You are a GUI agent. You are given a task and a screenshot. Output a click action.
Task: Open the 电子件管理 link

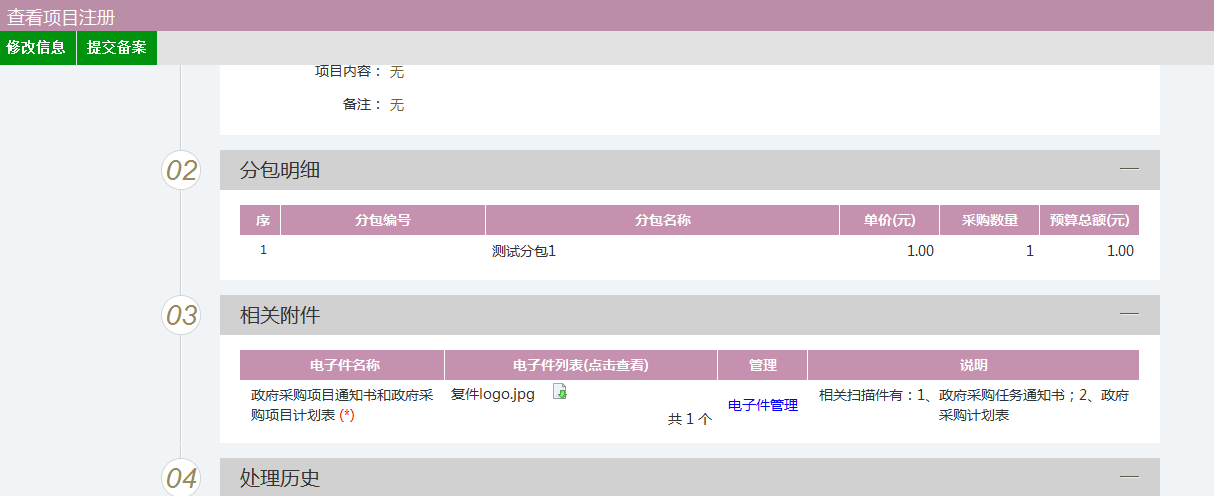click(762, 405)
